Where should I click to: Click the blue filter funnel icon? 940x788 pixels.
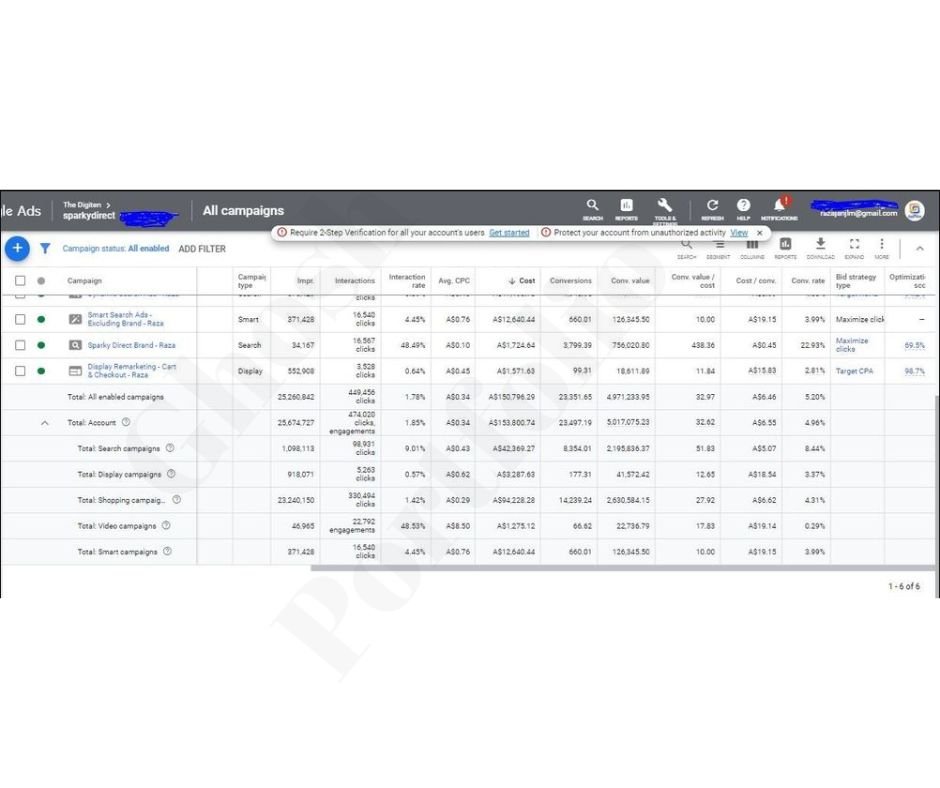[x=45, y=248]
